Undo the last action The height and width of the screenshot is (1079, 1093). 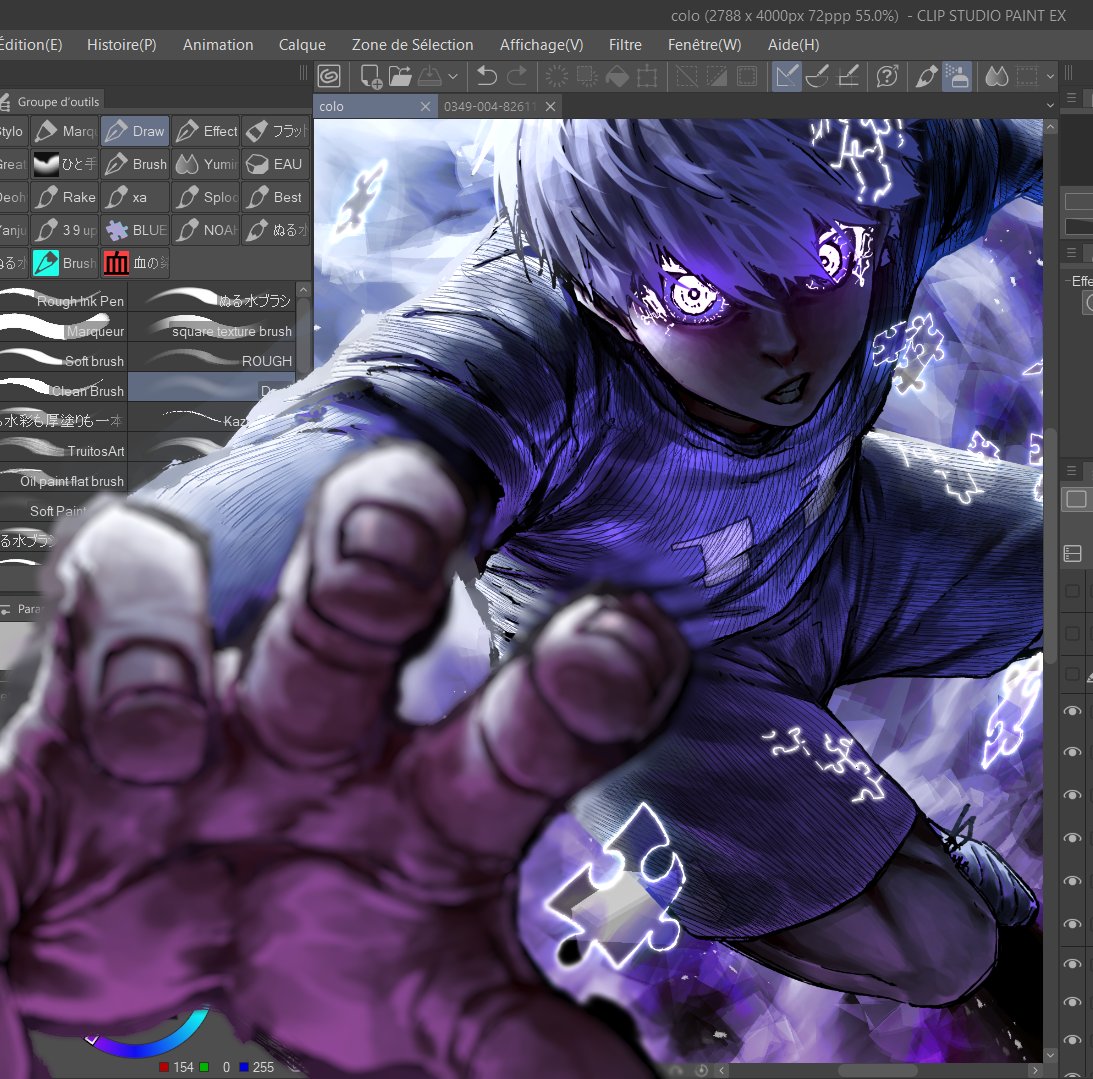pyautogui.click(x=487, y=76)
